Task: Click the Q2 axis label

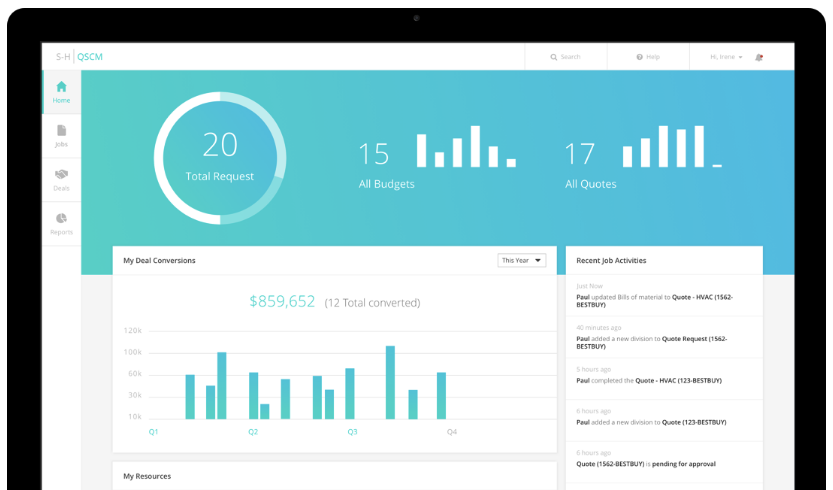Action: (253, 432)
